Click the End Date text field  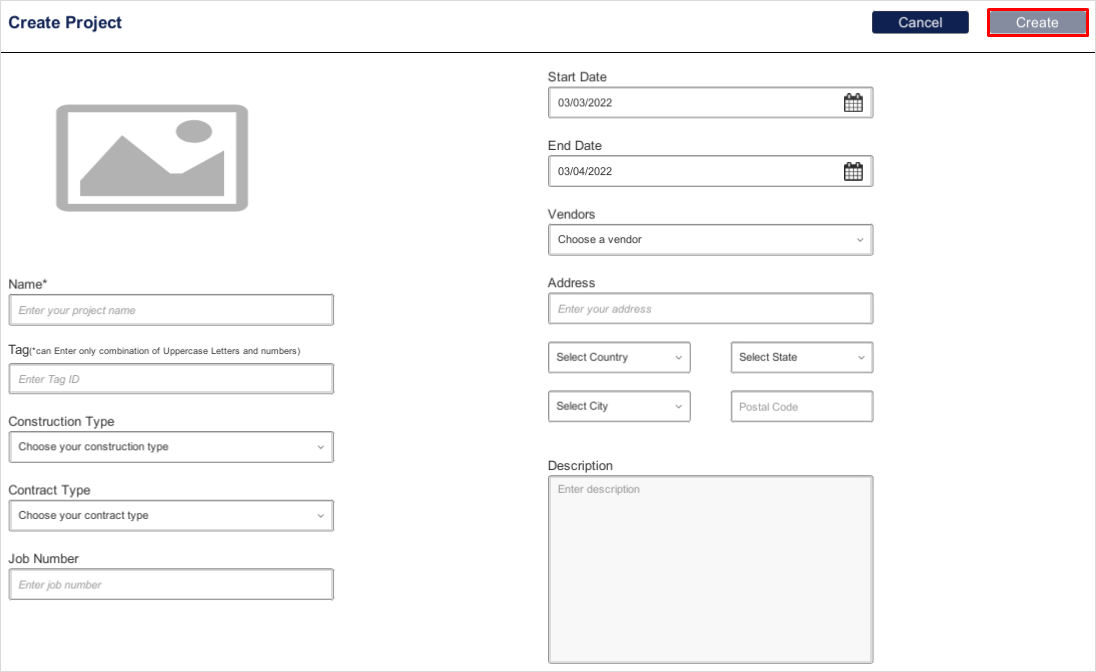pos(710,171)
